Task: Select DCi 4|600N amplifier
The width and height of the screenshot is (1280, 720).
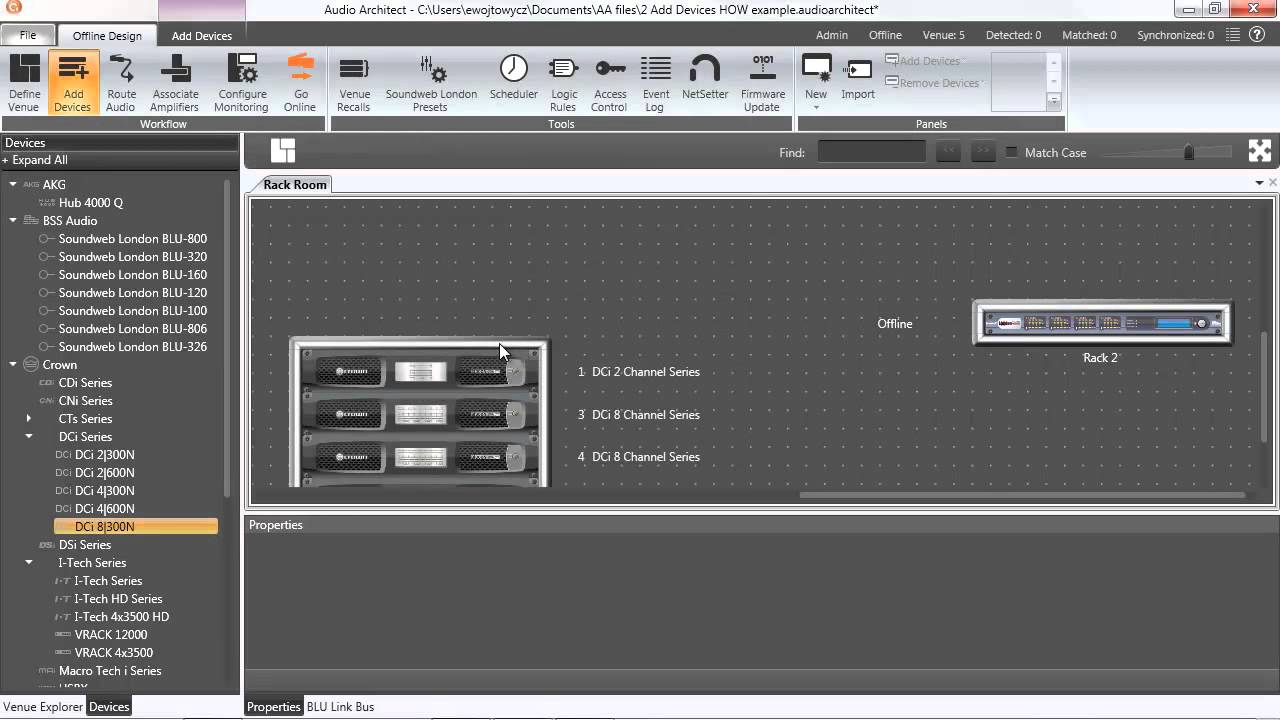Action: (104, 509)
